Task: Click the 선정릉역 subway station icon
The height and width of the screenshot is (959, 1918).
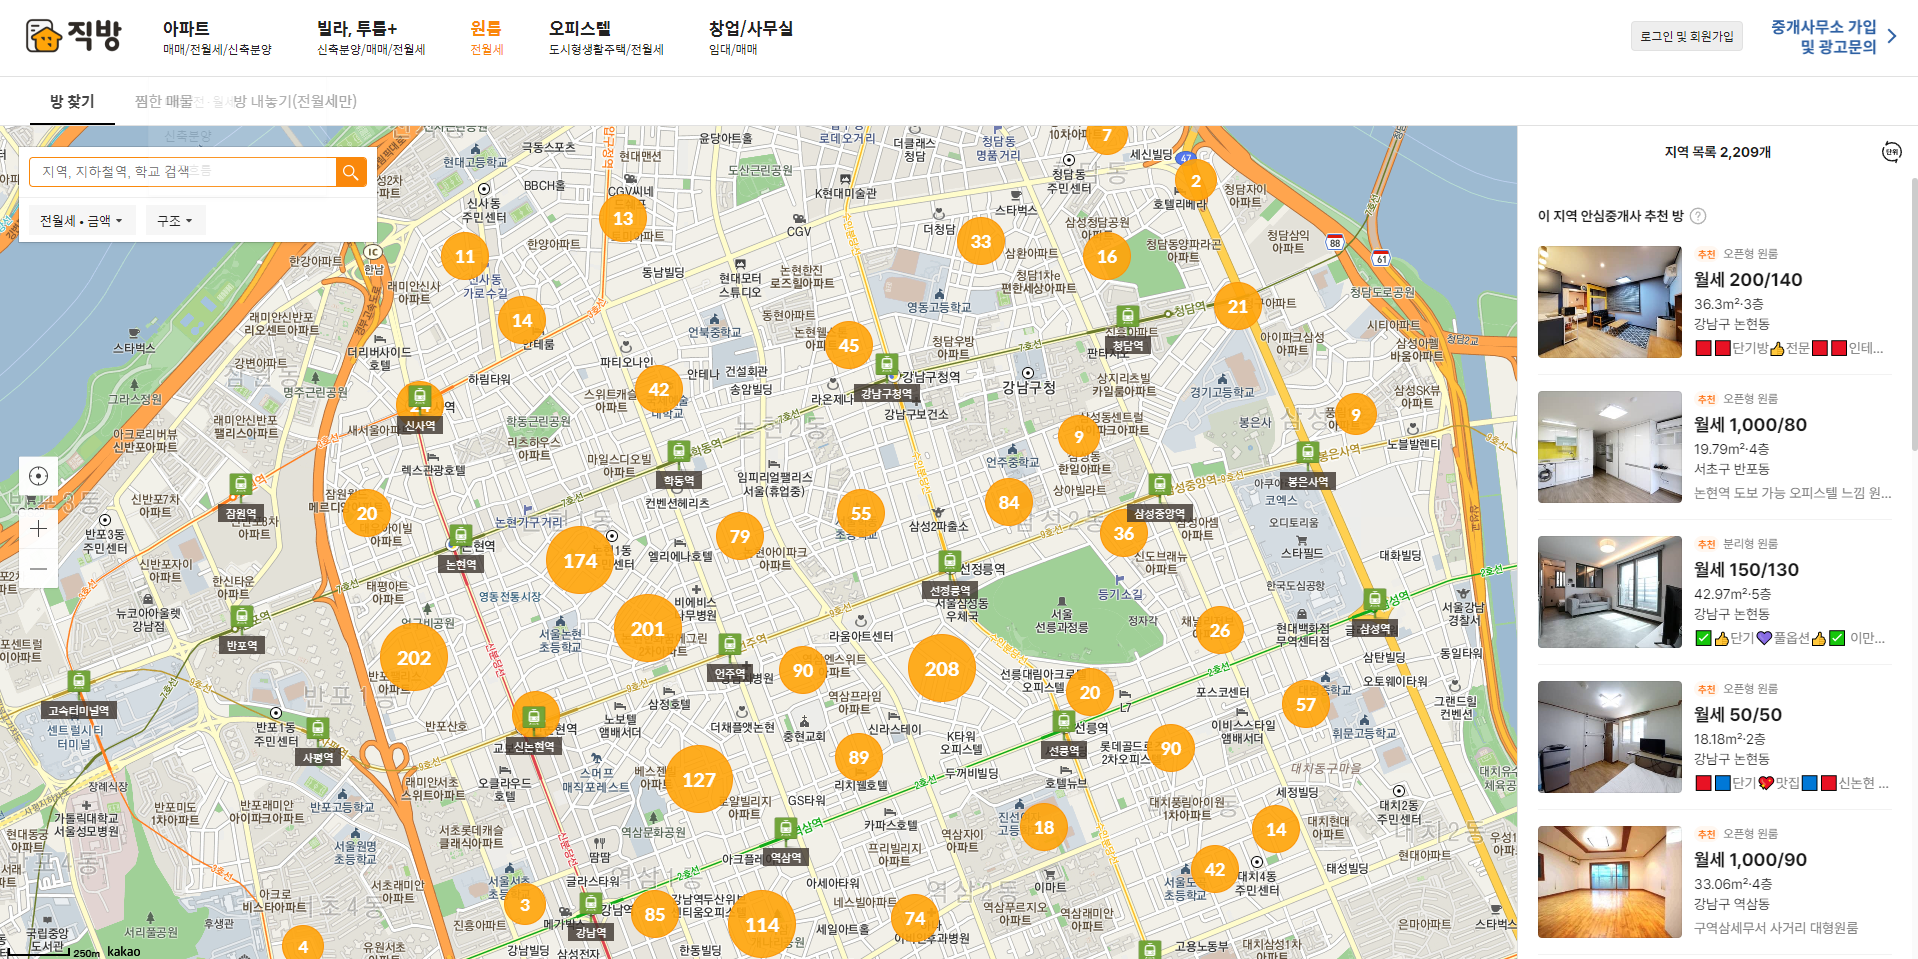Action: pyautogui.click(x=950, y=562)
